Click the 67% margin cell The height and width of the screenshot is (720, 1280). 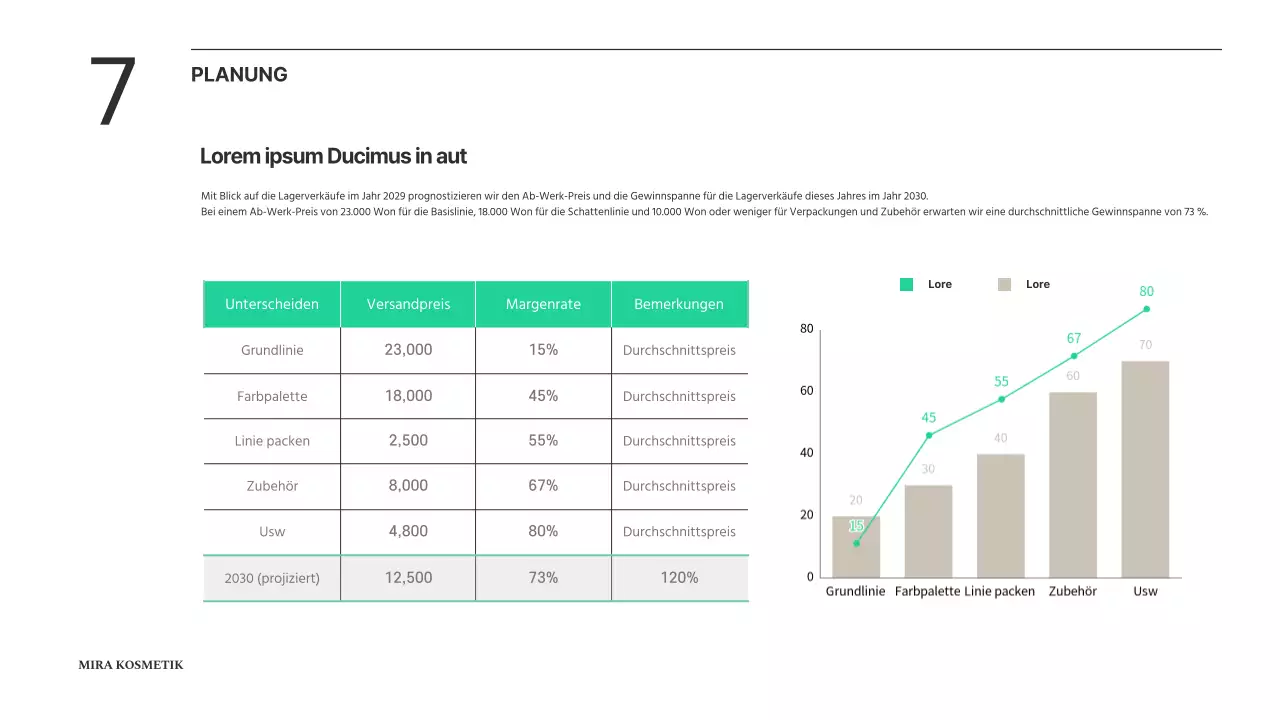click(x=543, y=486)
